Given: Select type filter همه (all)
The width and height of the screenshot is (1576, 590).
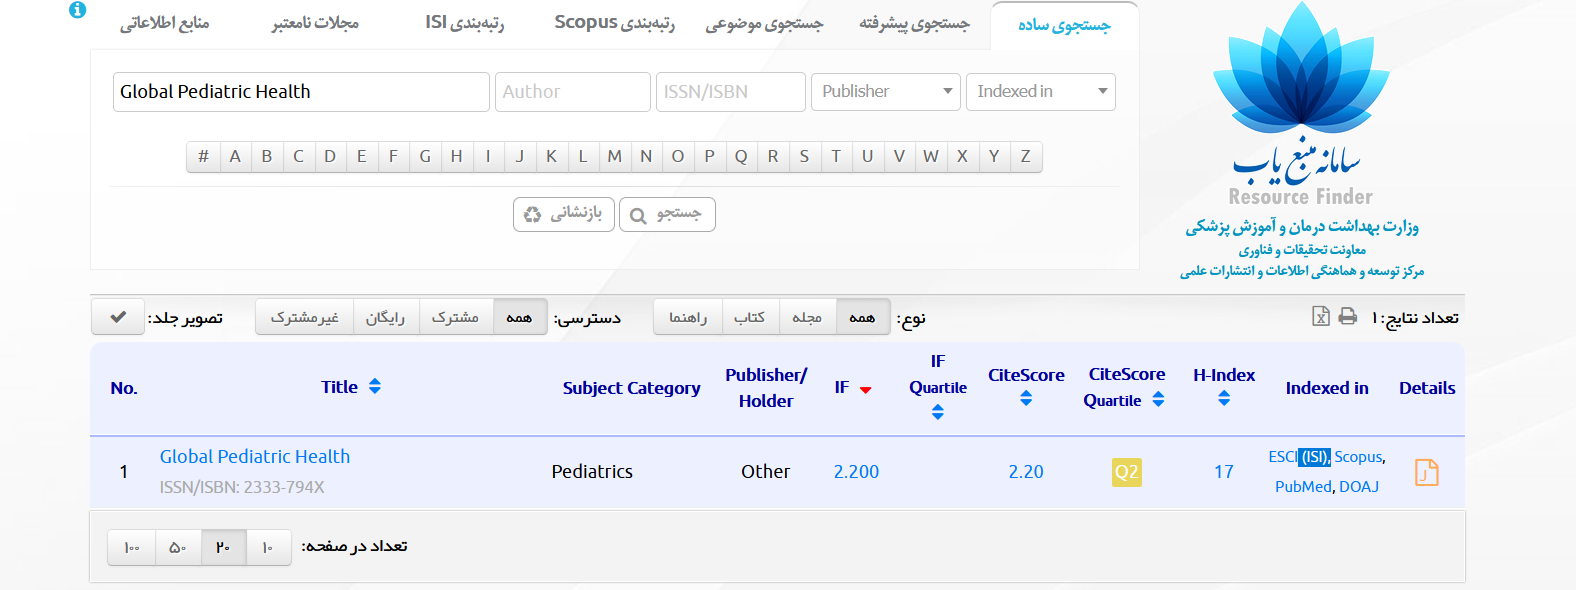Looking at the screenshot, I should click(x=862, y=317).
